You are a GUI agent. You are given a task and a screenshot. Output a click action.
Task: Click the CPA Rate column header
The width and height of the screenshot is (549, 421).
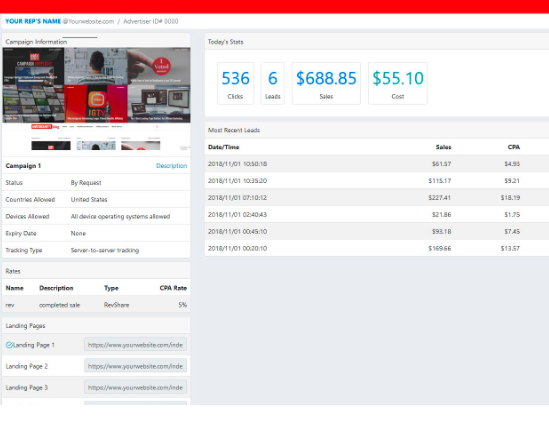pos(173,288)
